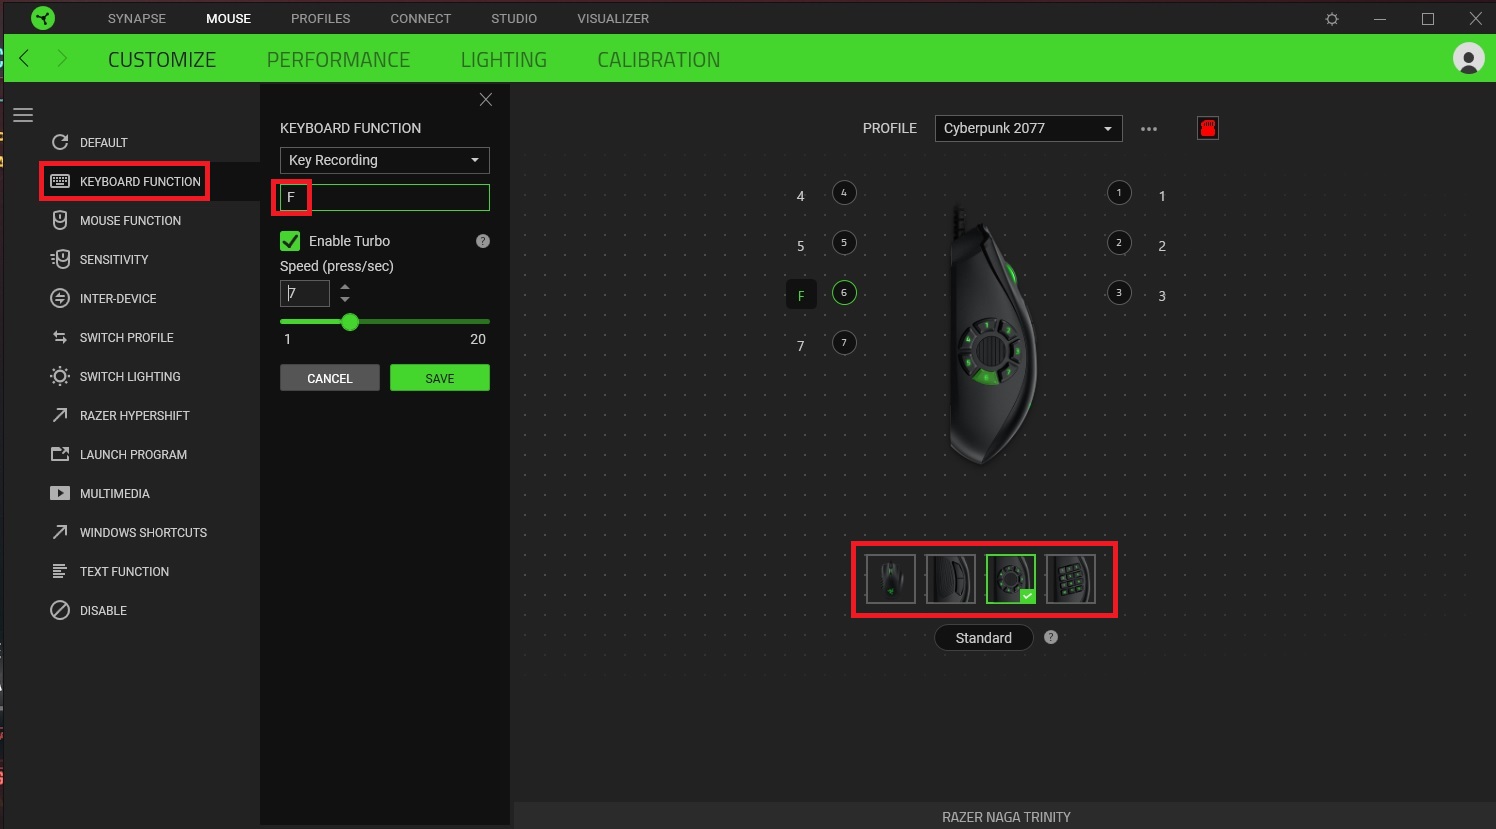Close the Keyboard Function panel

click(486, 99)
